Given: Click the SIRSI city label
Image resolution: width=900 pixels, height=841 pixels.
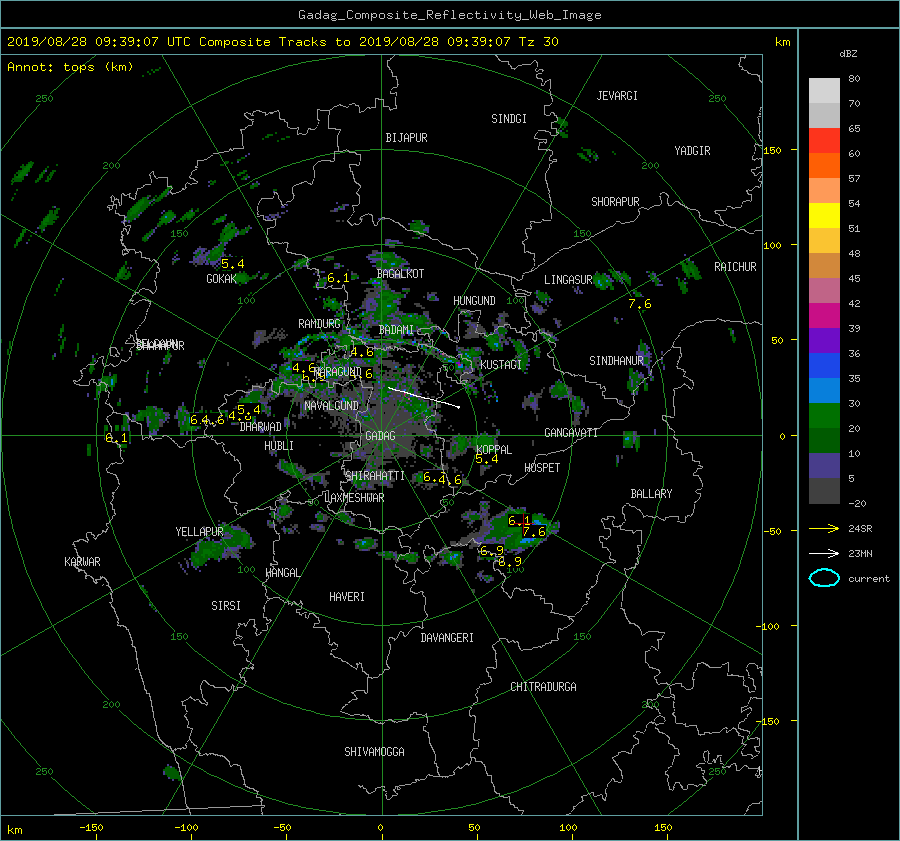Looking at the screenshot, I should point(226,606).
